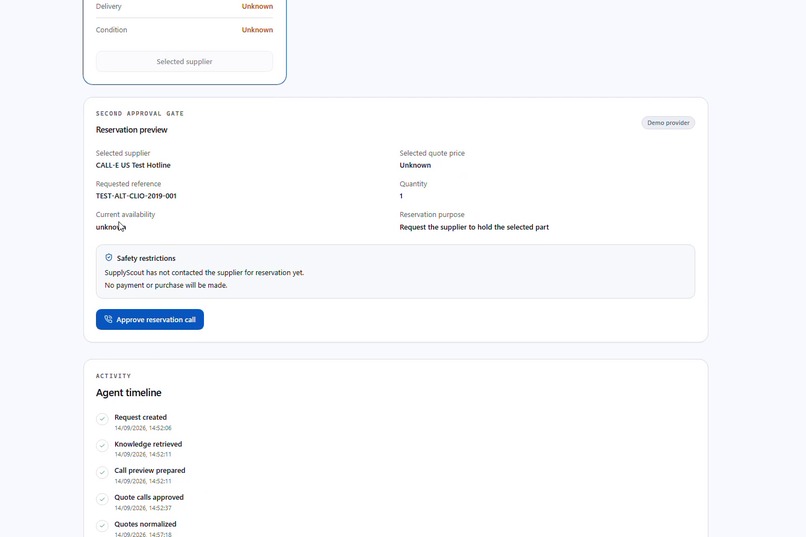
Task: Click the checkmark icon for Quotes normalized
Action: 102,526
